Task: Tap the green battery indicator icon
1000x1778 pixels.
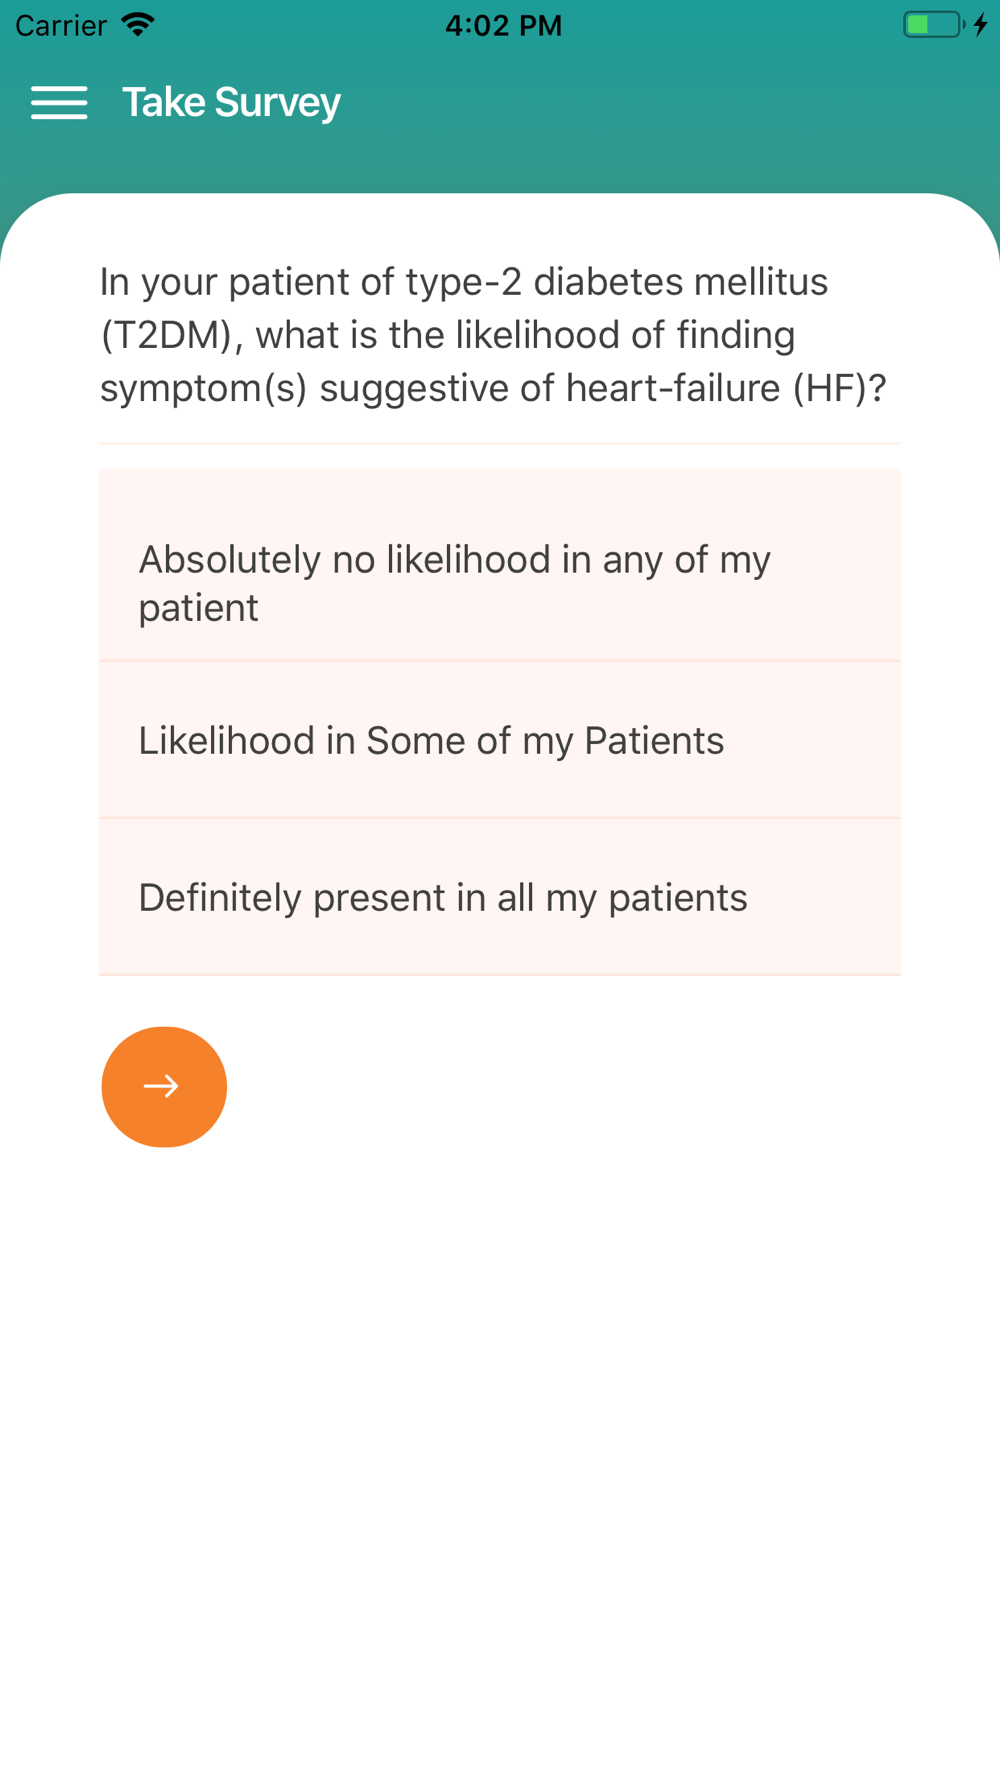Action: 934,25
